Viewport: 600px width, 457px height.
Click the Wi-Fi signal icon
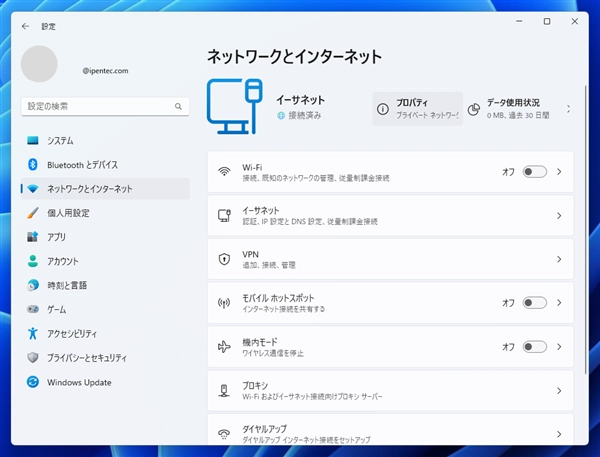pos(224,171)
